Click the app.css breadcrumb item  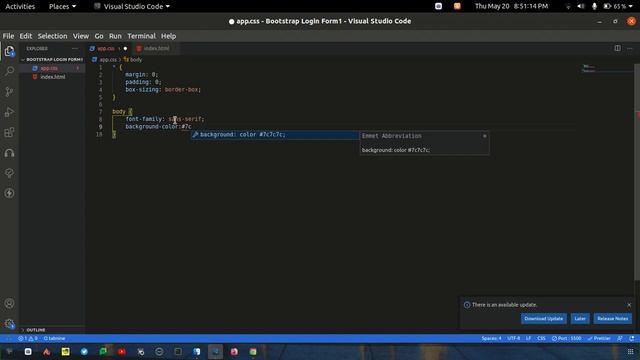point(104,60)
